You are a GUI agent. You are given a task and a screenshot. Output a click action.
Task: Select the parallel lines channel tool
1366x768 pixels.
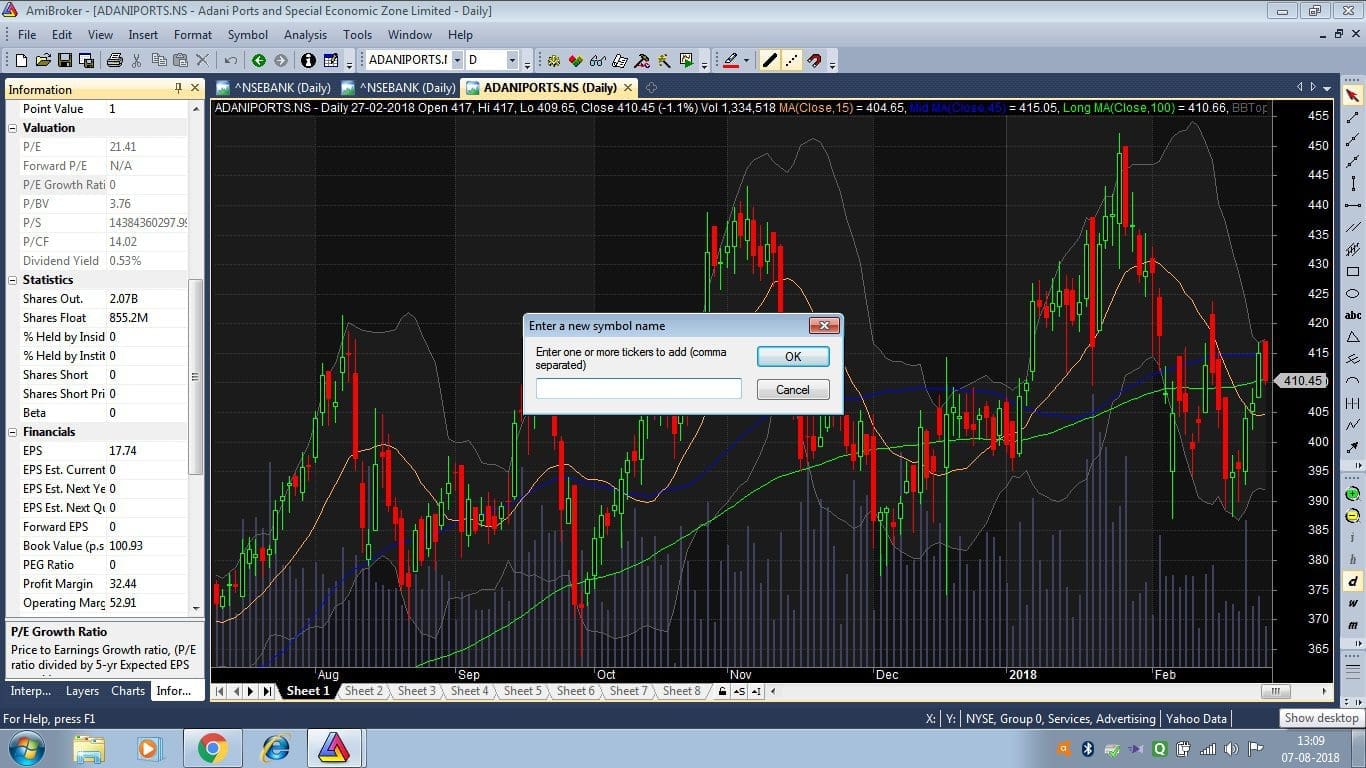click(1353, 228)
